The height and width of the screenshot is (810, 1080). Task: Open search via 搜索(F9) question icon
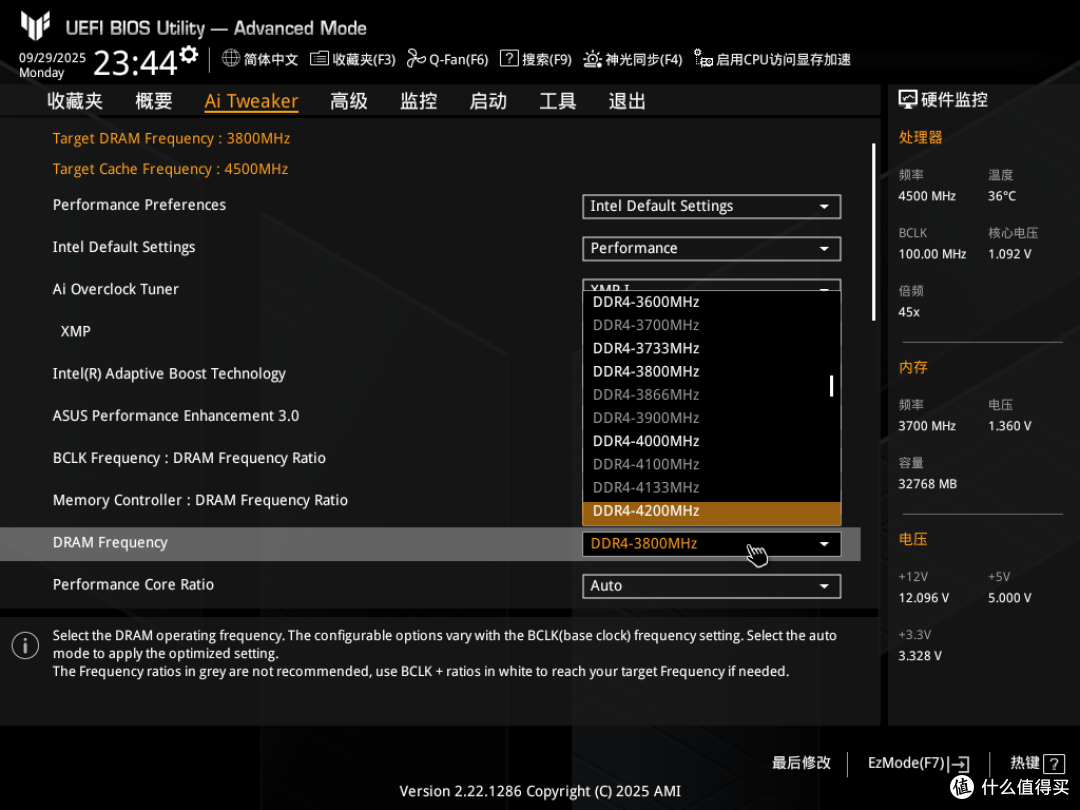pos(509,59)
